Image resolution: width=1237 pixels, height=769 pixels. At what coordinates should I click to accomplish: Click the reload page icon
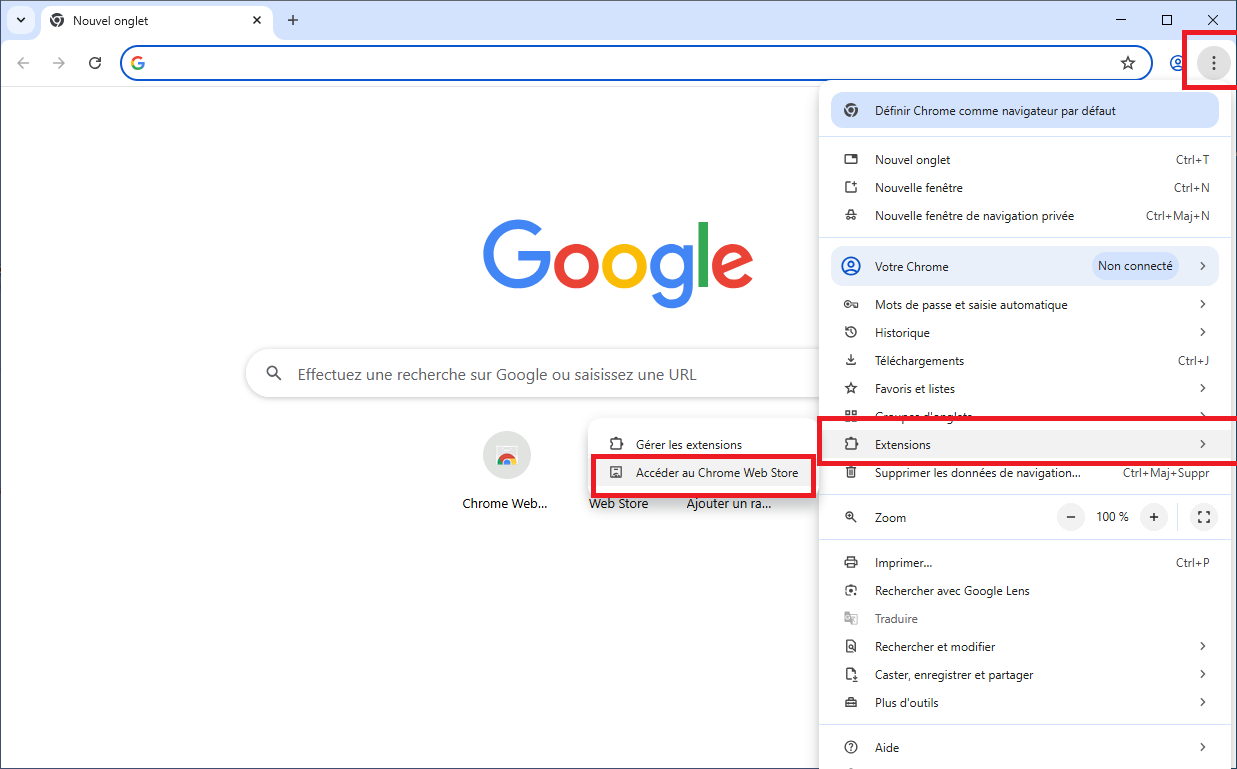95,63
